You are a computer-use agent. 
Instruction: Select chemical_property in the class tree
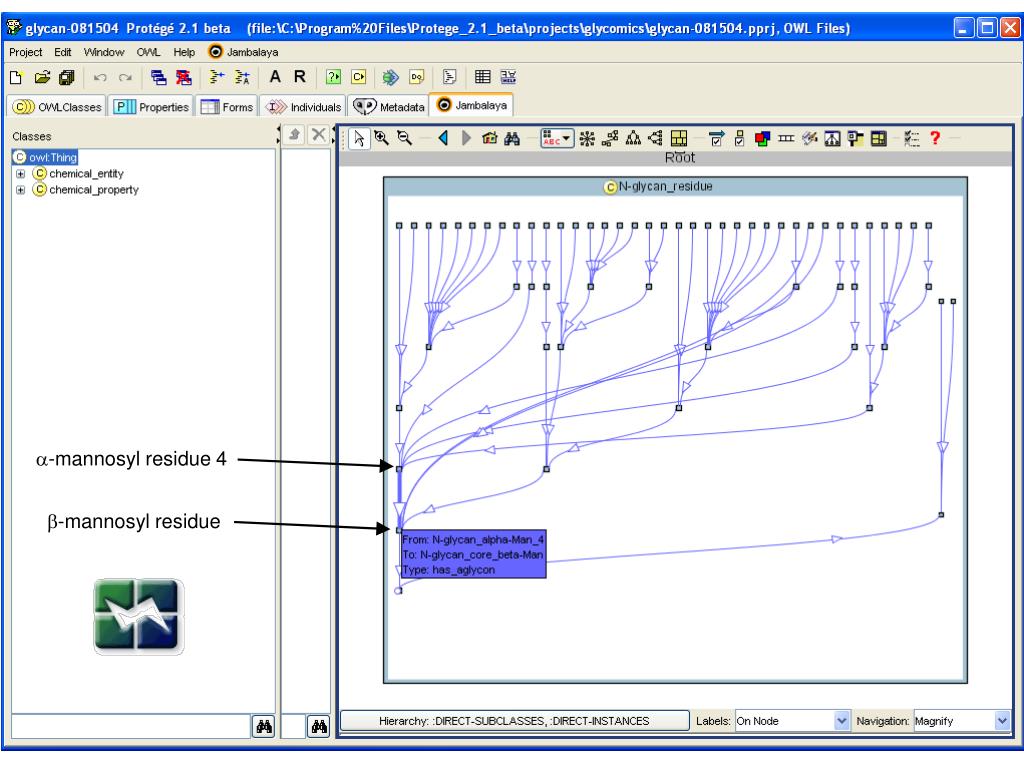pyautogui.click(x=86, y=190)
